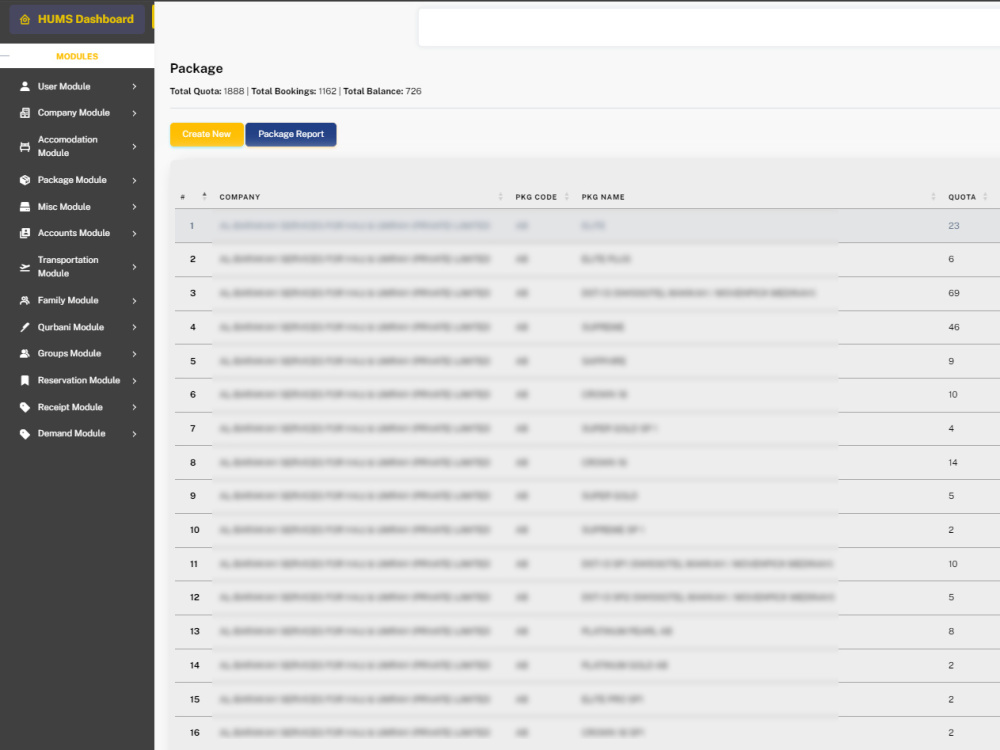Image resolution: width=1000 pixels, height=750 pixels.
Task: Click the Demand Module tag icon
Action: point(25,434)
